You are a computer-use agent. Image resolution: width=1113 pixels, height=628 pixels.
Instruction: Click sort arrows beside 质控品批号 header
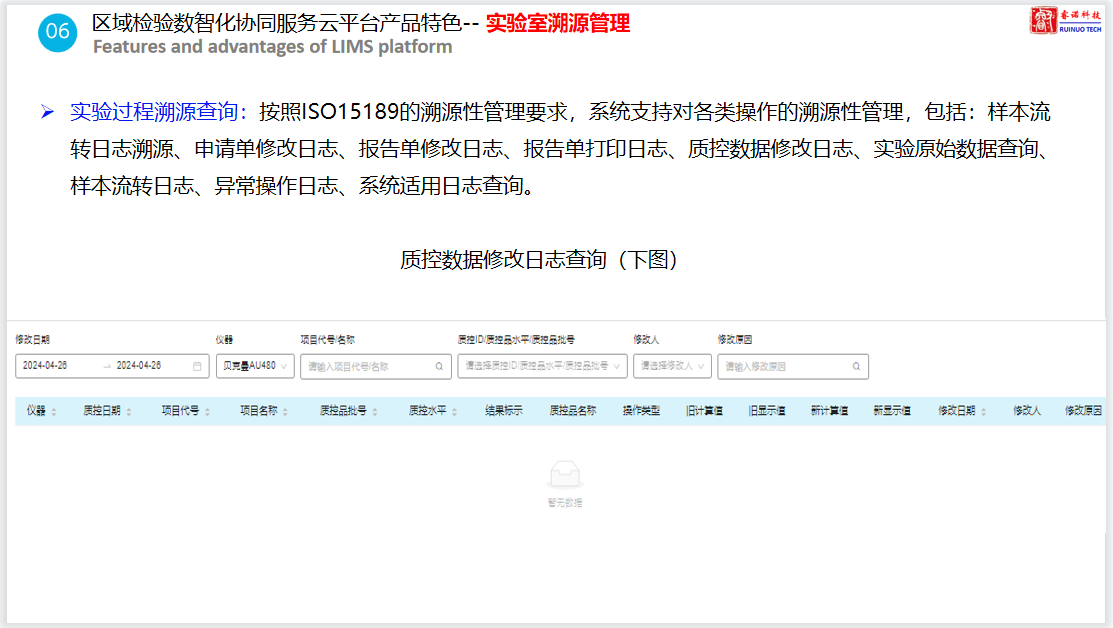pos(376,411)
